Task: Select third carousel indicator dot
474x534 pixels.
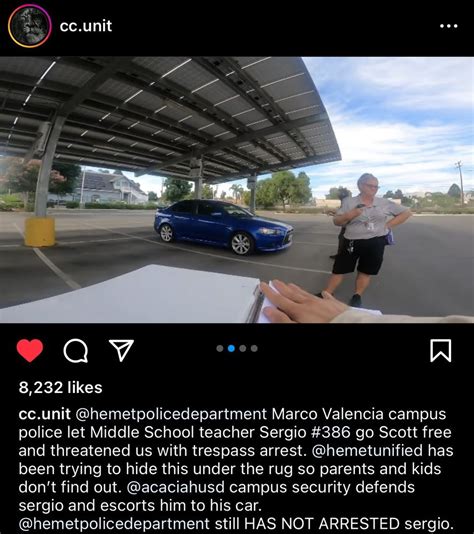Action: (243, 348)
